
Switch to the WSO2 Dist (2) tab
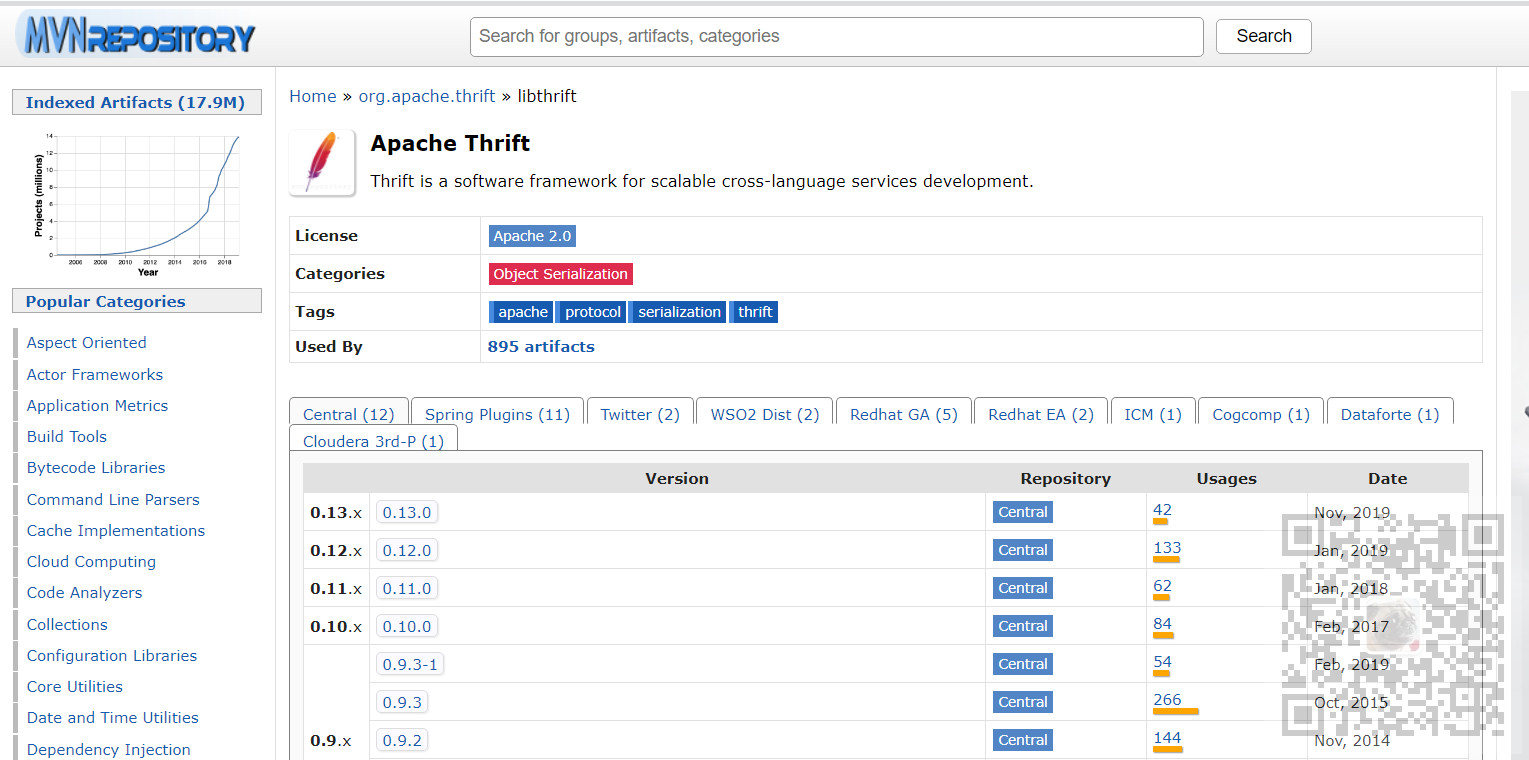[765, 414]
